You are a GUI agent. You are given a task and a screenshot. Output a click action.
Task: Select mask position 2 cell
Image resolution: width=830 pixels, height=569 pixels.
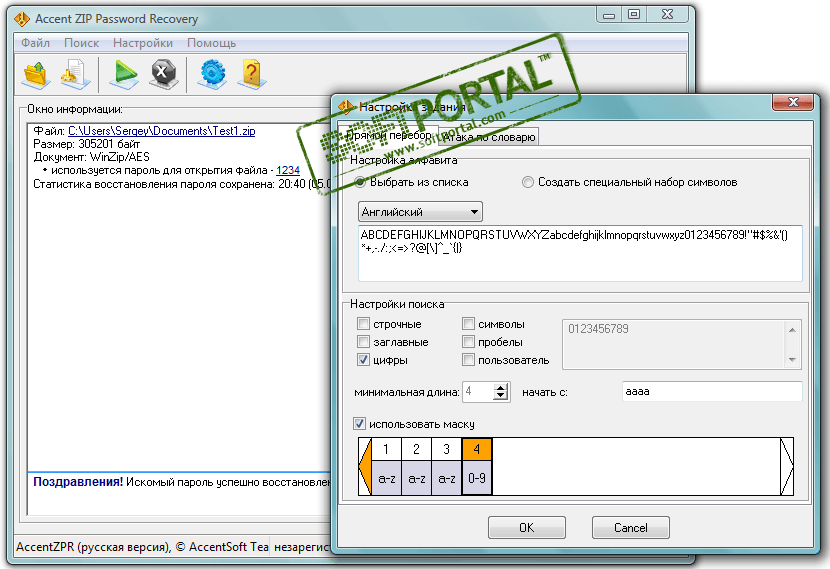click(417, 449)
